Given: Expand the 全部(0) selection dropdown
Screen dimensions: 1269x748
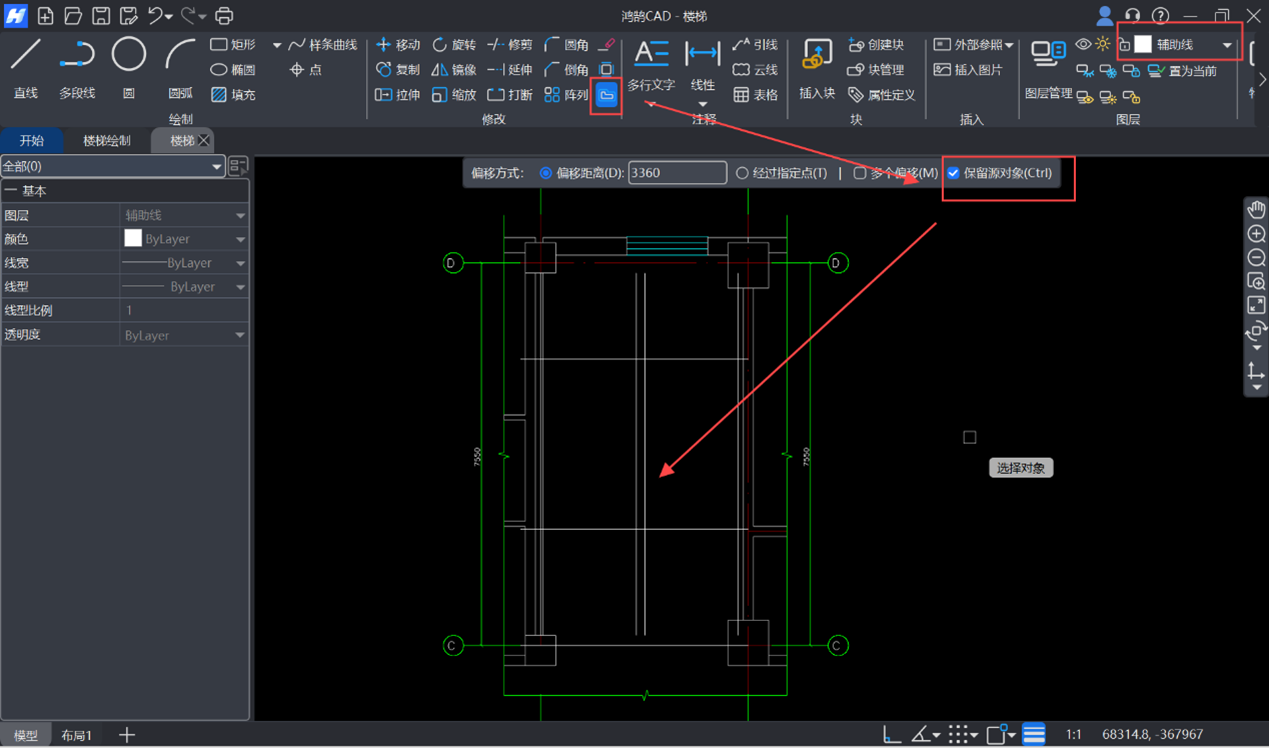Looking at the screenshot, I should coord(216,167).
